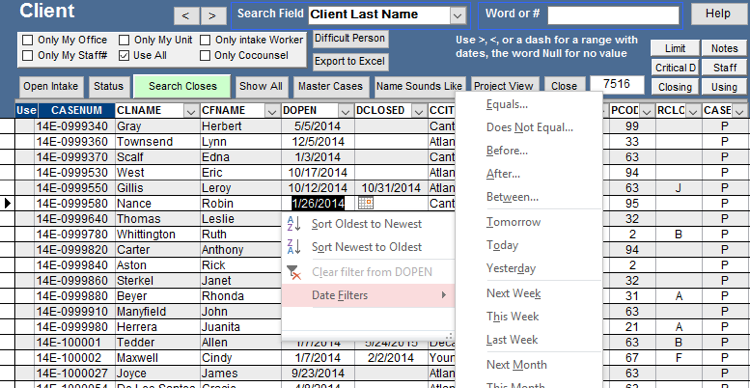The width and height of the screenshot is (750, 388).
Task: Open the date picker calendar icon
Action: [x=366, y=203]
